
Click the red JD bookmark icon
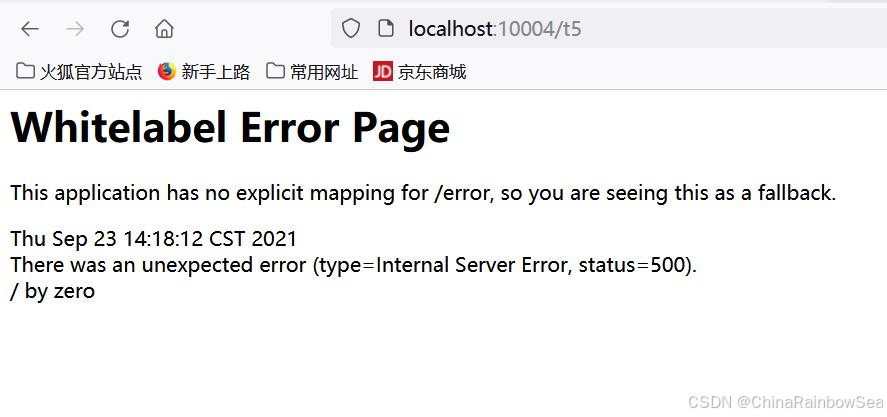[x=383, y=71]
